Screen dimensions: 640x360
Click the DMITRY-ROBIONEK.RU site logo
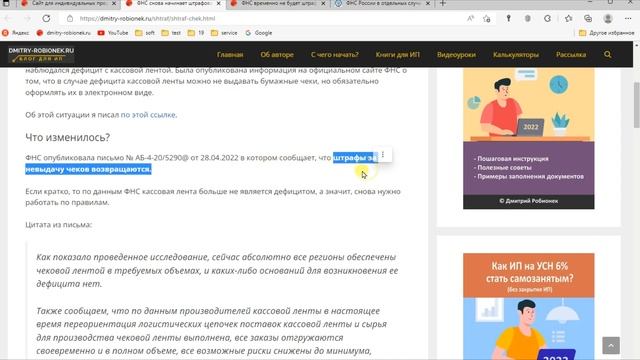pos(41,54)
